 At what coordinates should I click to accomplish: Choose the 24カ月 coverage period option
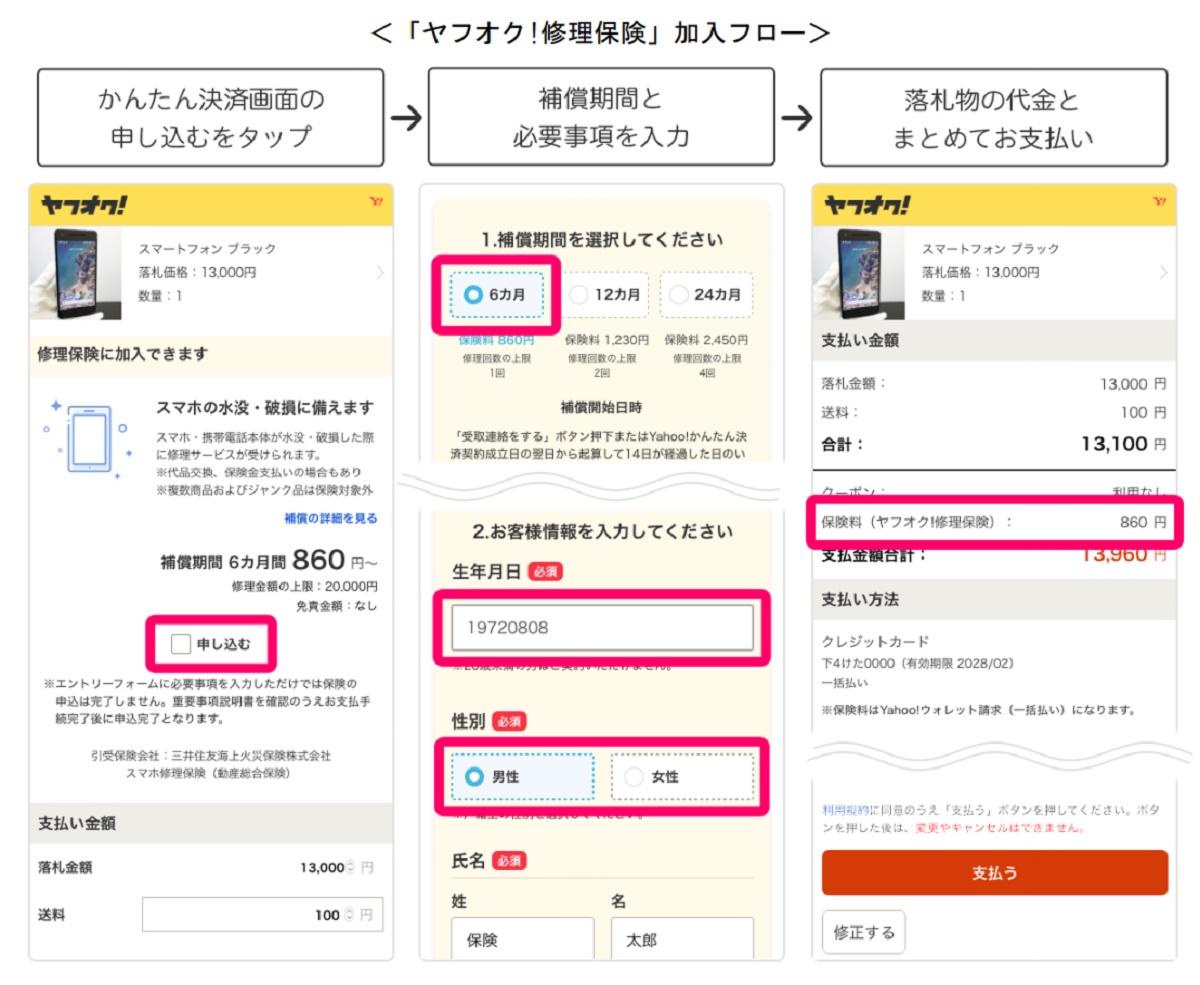pos(706,295)
